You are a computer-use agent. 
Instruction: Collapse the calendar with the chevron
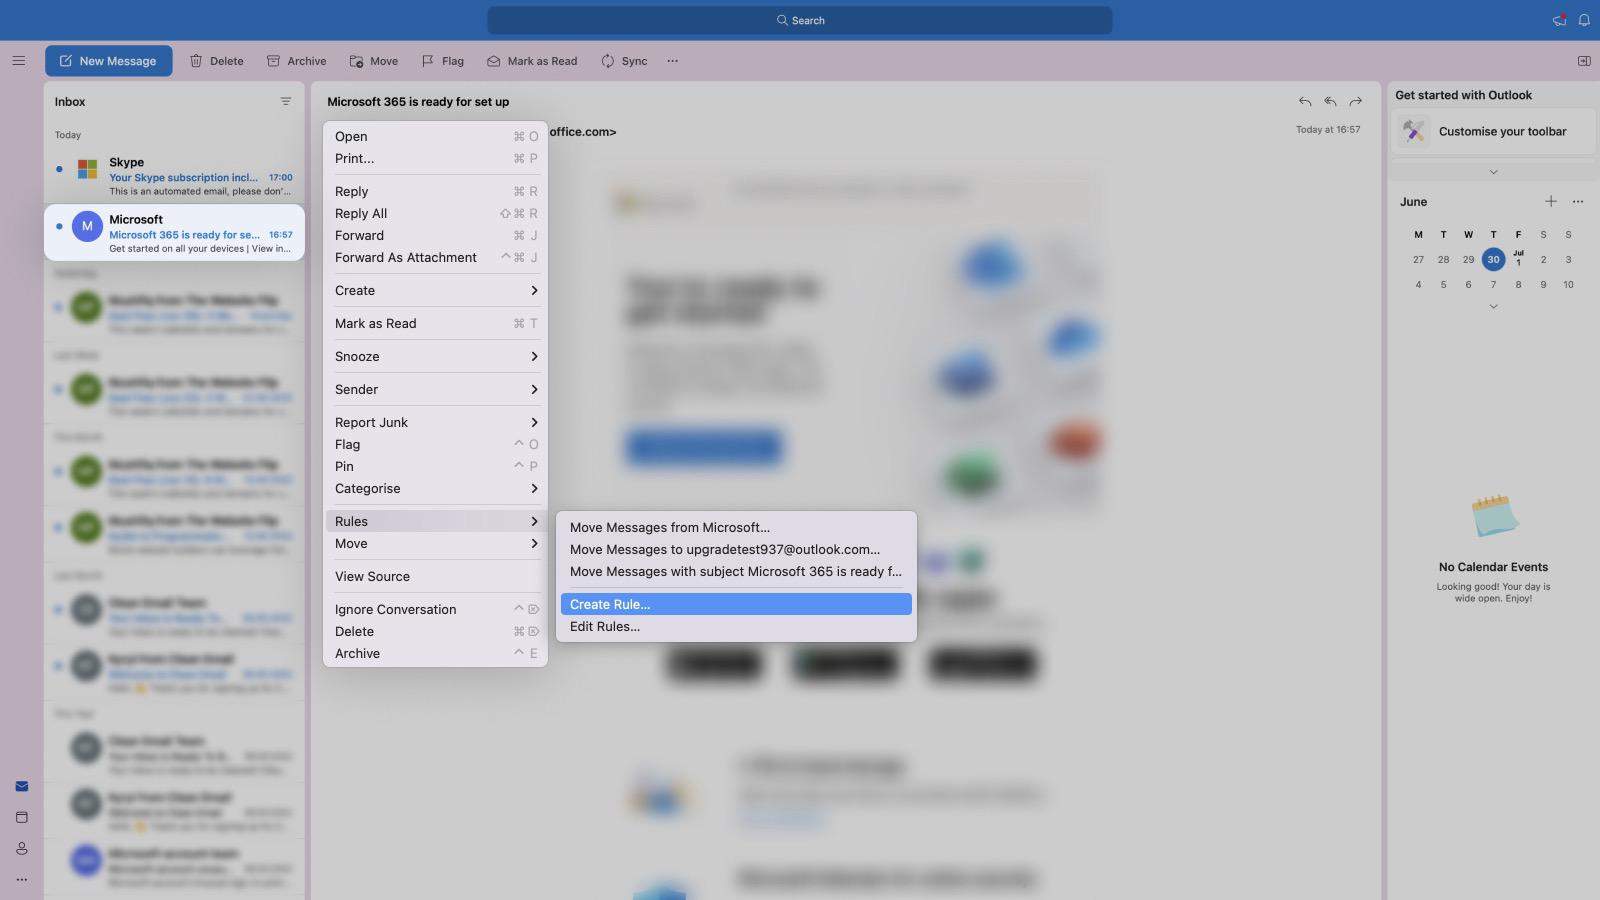point(1492,306)
